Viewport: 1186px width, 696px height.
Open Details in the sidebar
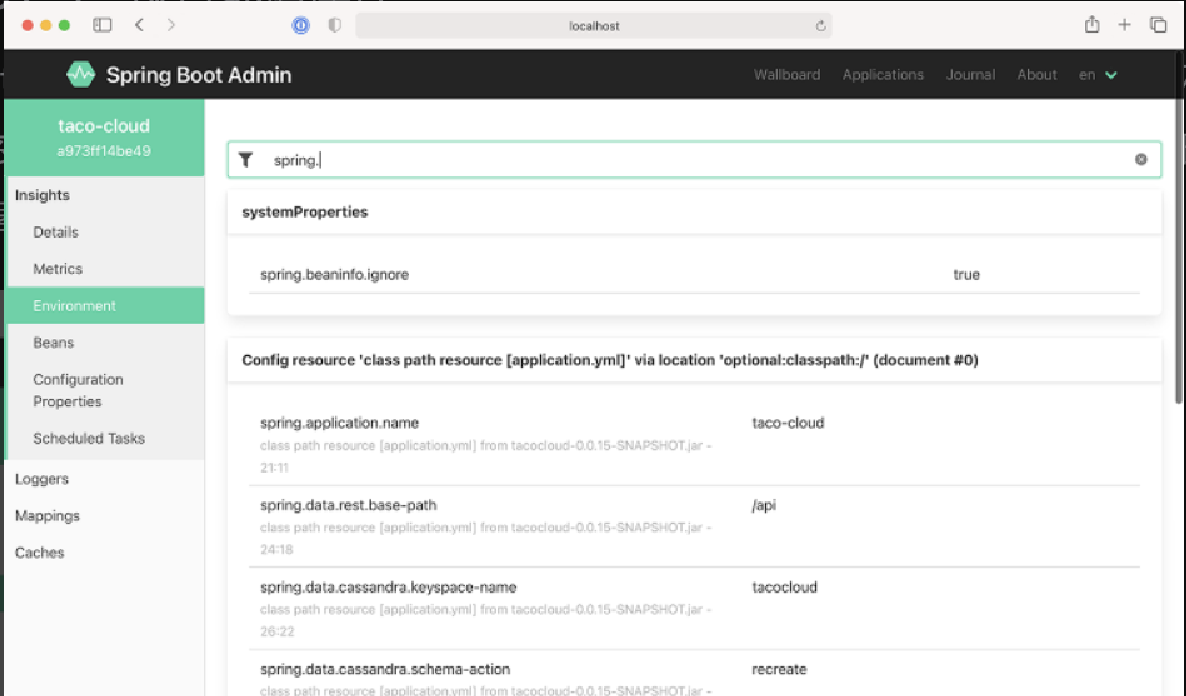(56, 232)
